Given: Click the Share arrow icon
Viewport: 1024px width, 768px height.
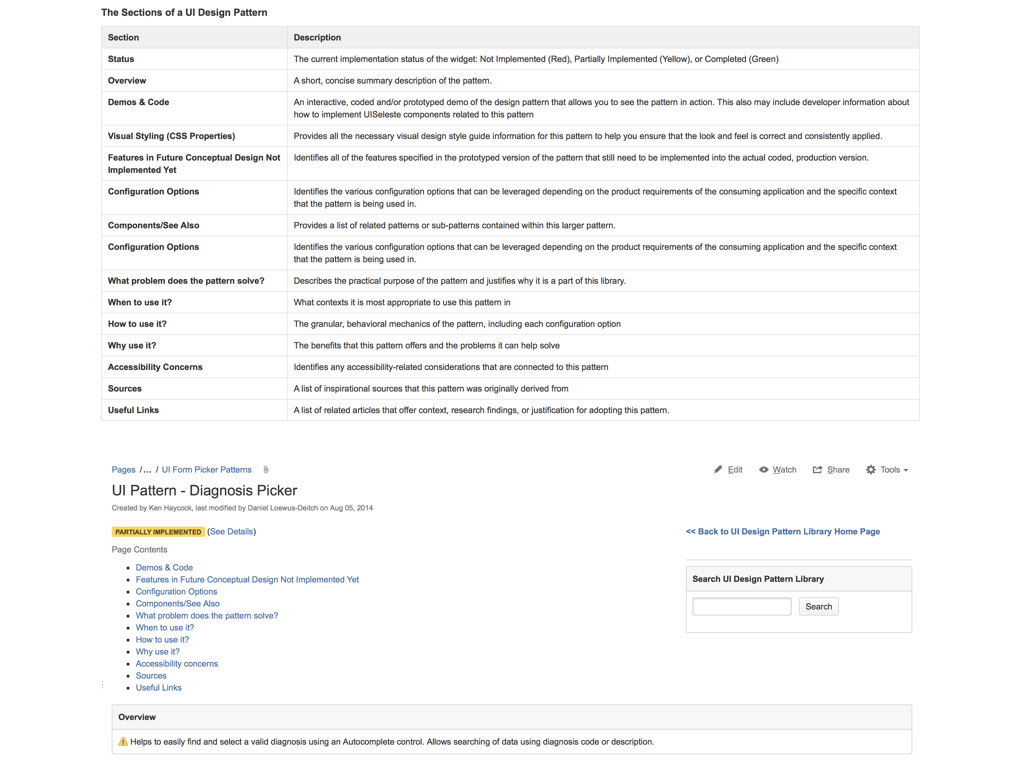Looking at the screenshot, I should point(817,470).
